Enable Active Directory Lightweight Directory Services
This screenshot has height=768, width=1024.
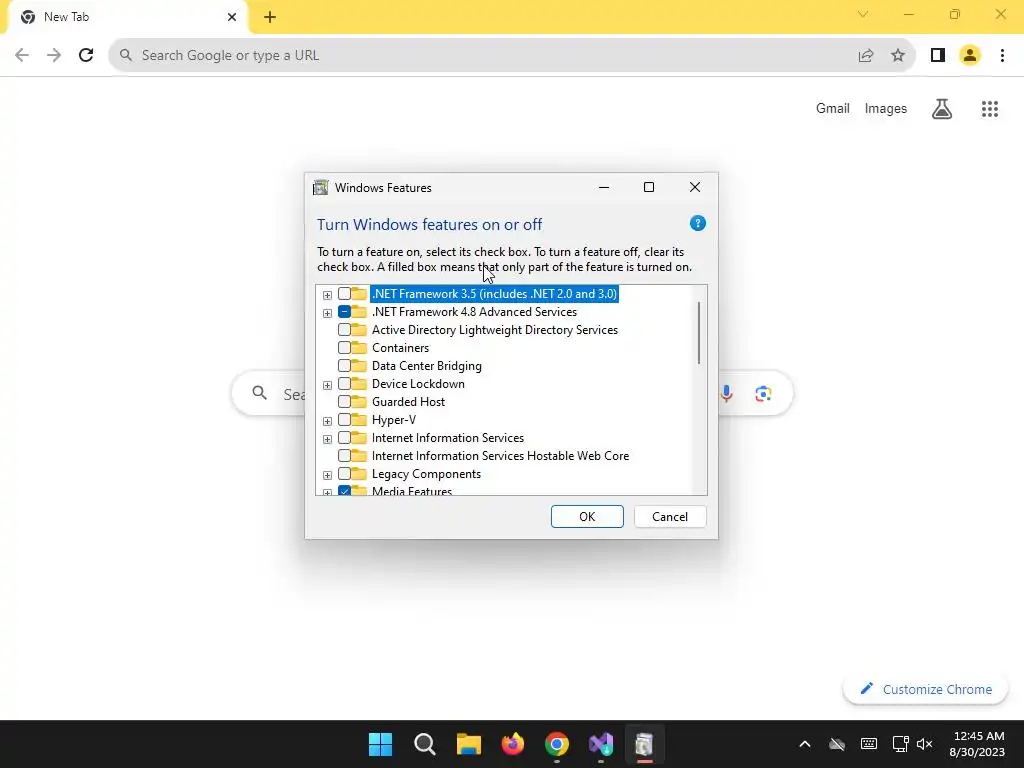[x=344, y=330]
